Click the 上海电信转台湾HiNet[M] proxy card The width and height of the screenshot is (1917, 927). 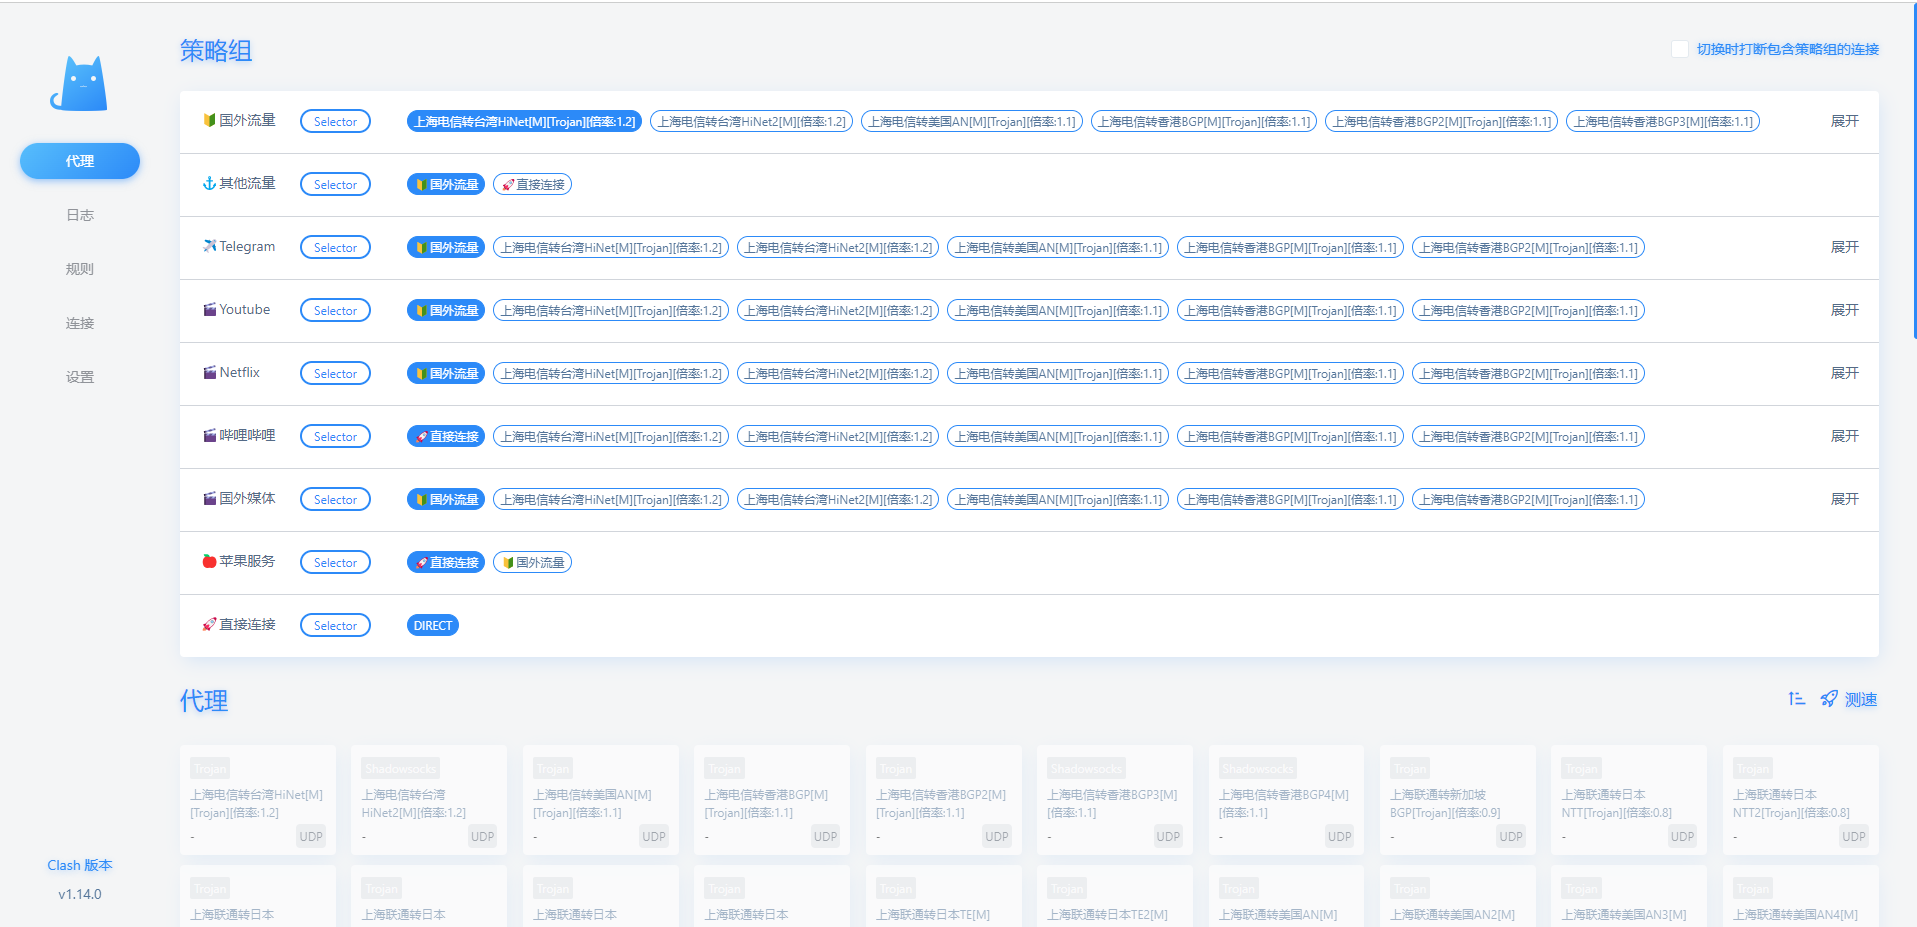tap(258, 800)
